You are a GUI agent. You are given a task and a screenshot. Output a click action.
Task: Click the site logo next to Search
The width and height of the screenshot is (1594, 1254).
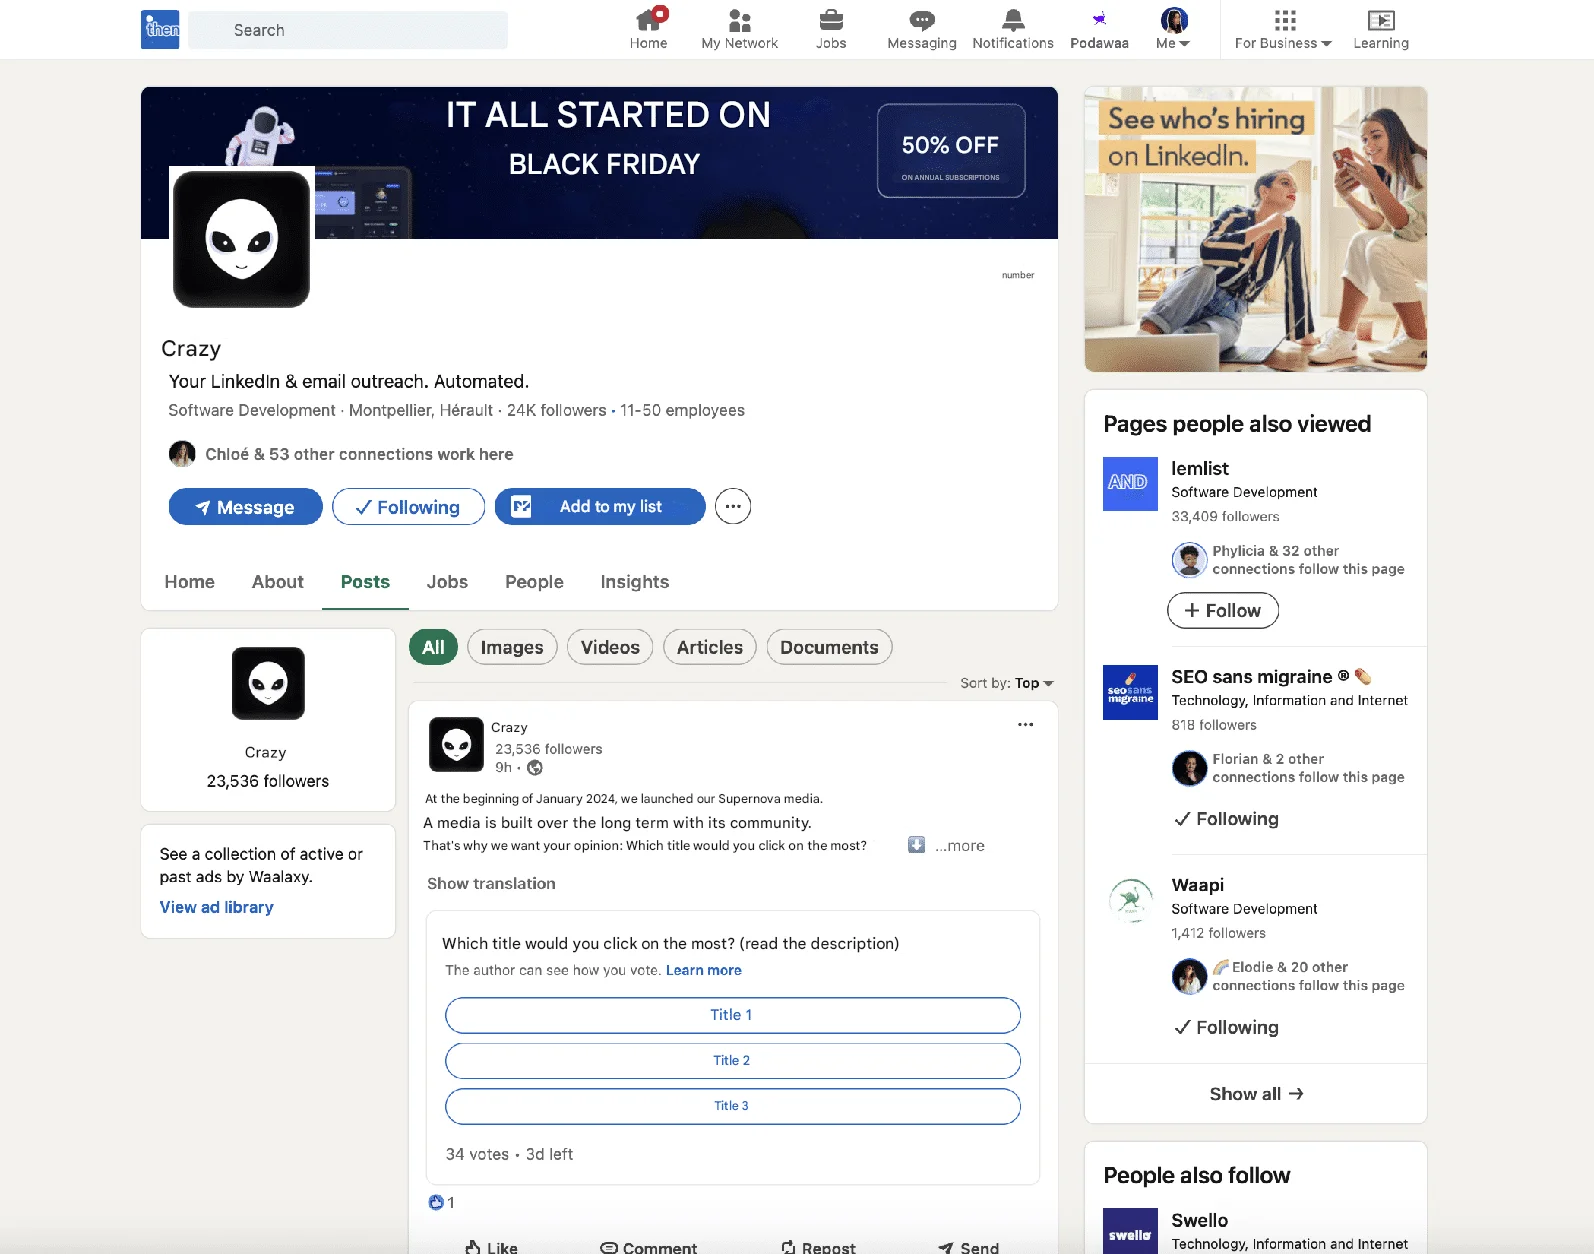[160, 29]
